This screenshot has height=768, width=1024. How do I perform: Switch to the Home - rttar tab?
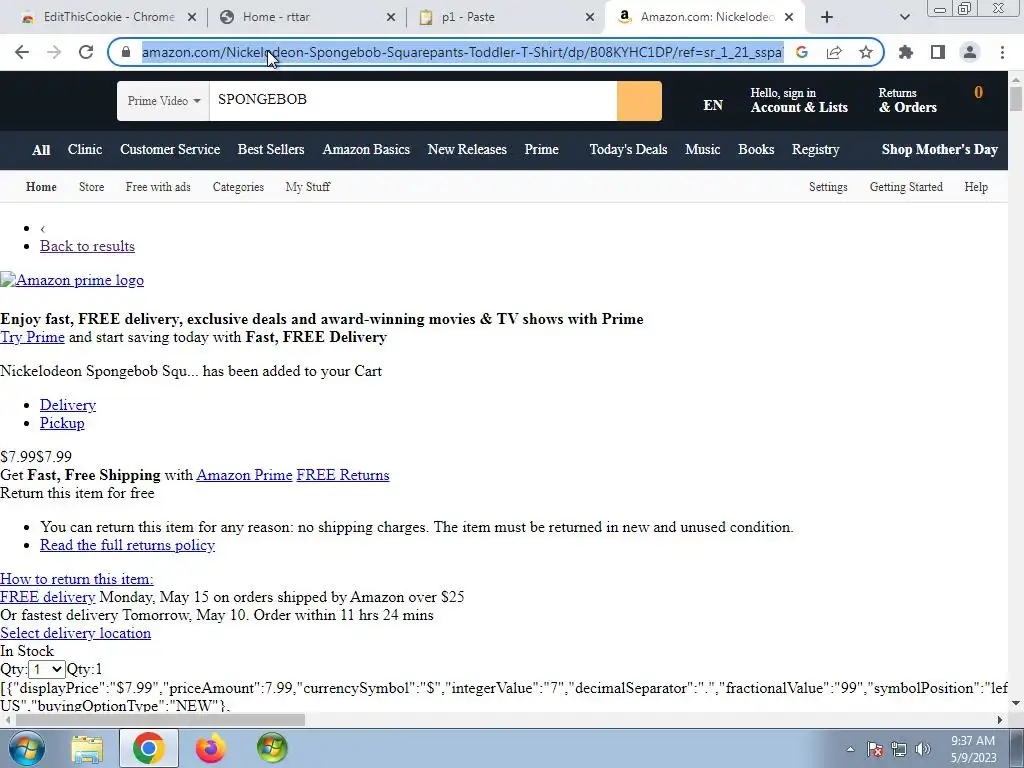tap(307, 17)
